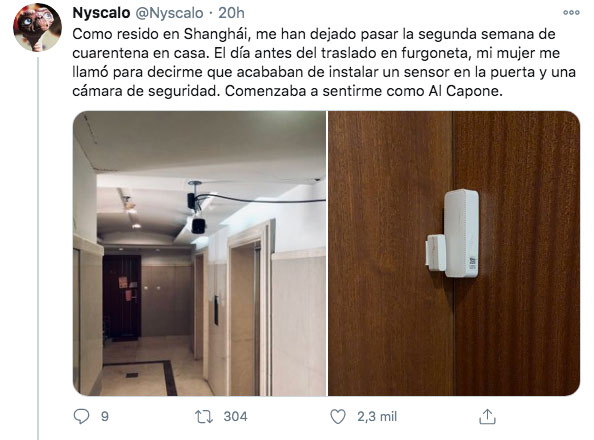Like the tweet with the heart icon
Viewport: 594px width, 440px height.
pos(338,417)
